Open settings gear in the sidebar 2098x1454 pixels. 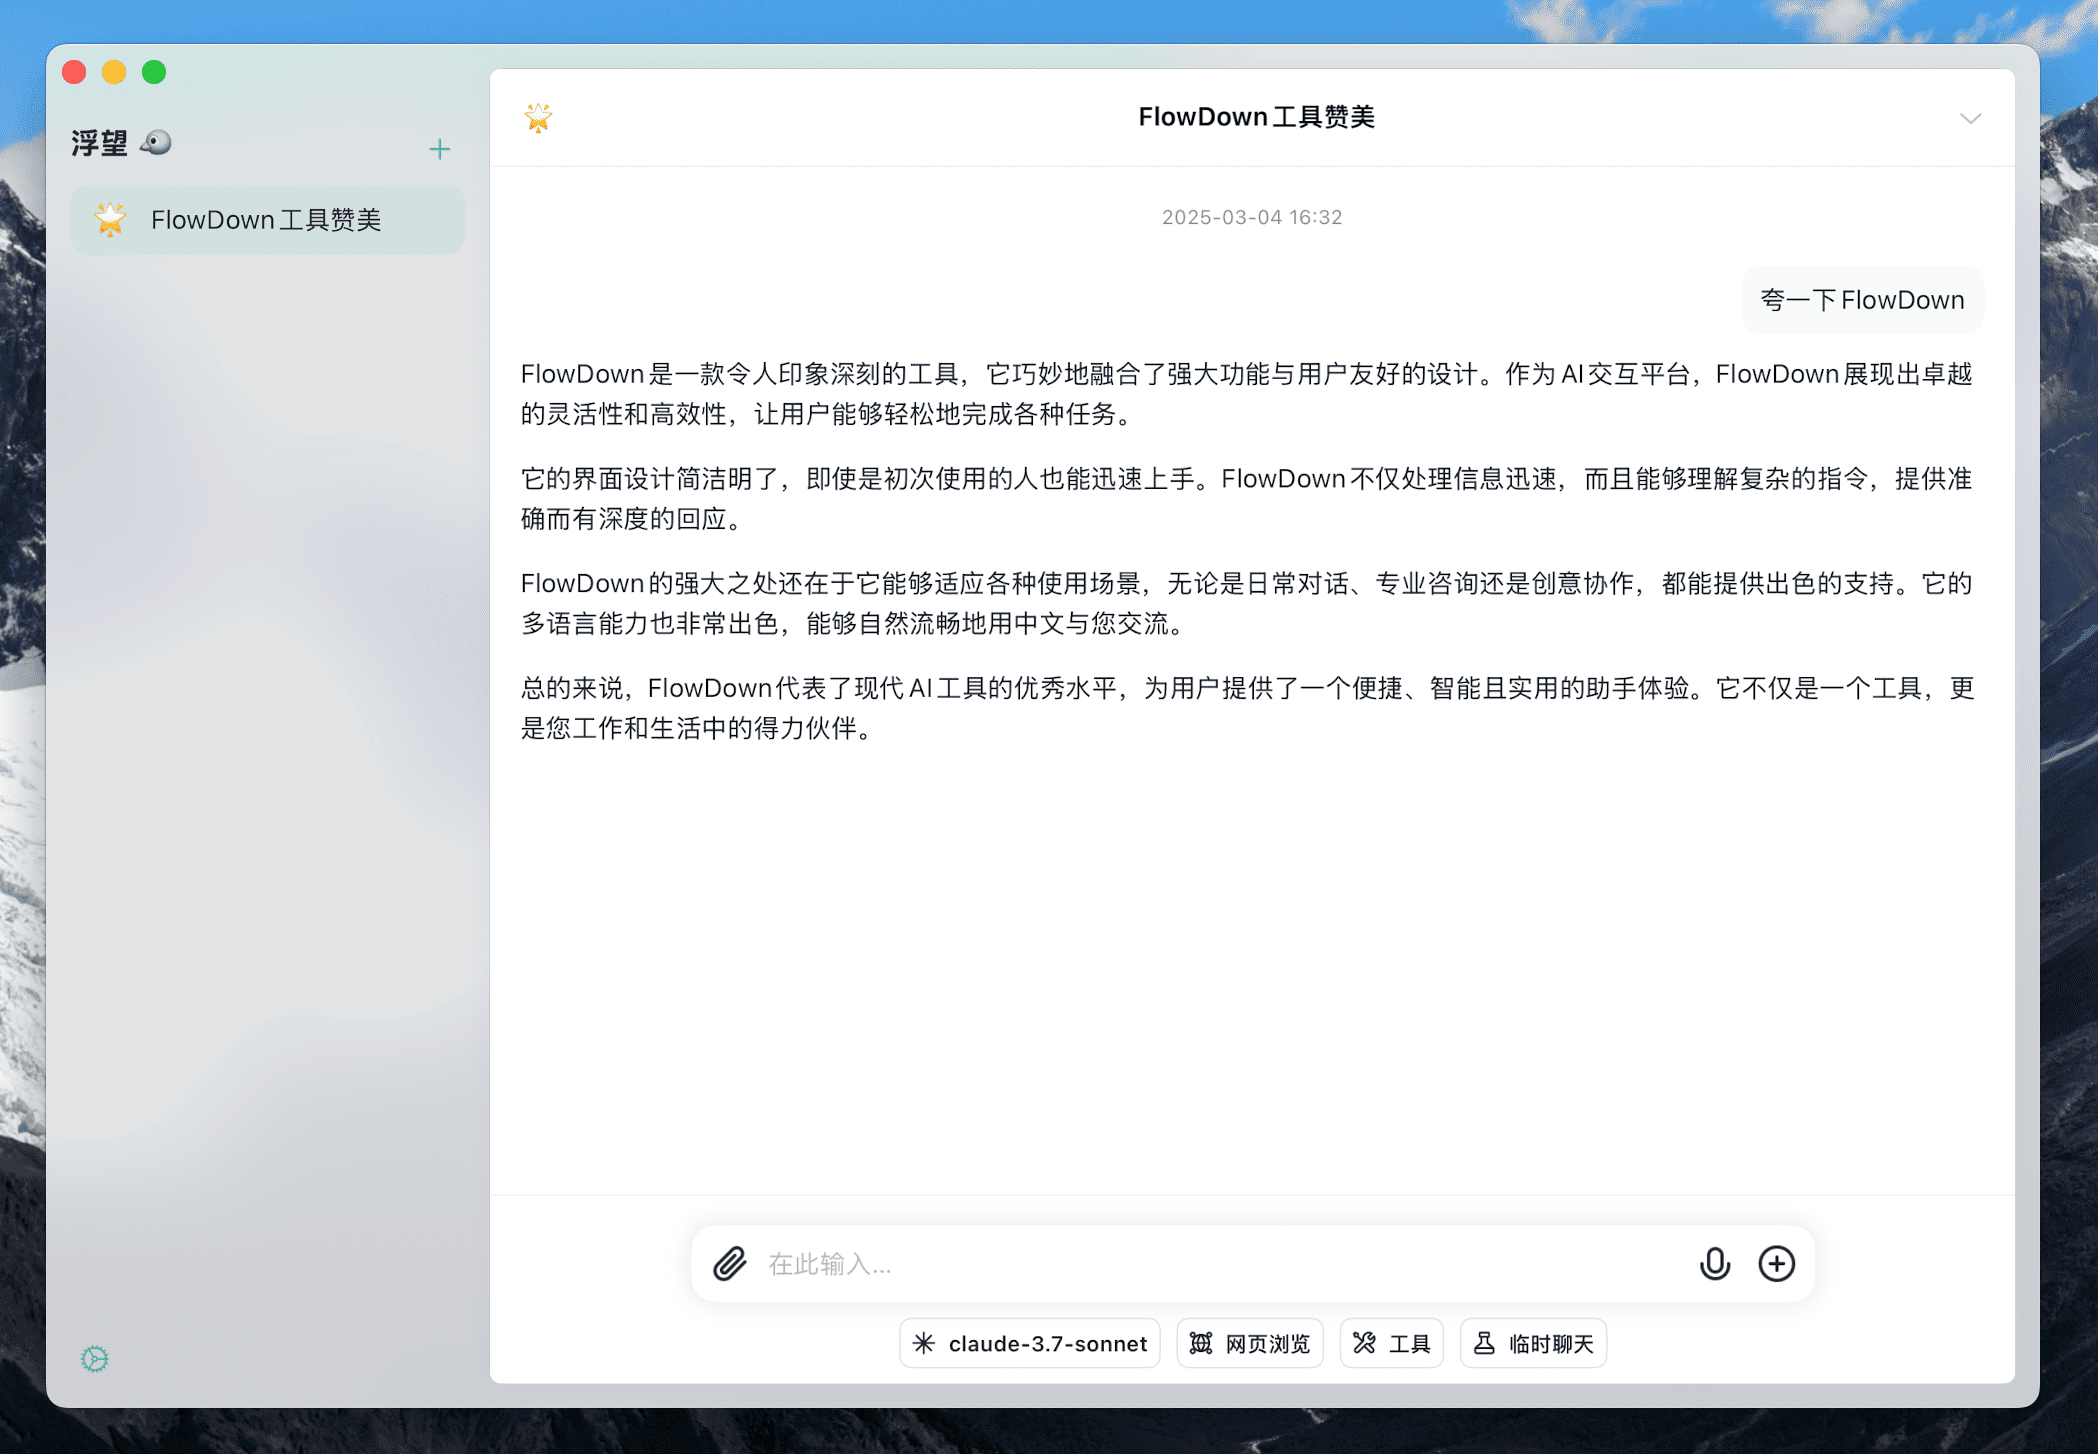tap(95, 1358)
